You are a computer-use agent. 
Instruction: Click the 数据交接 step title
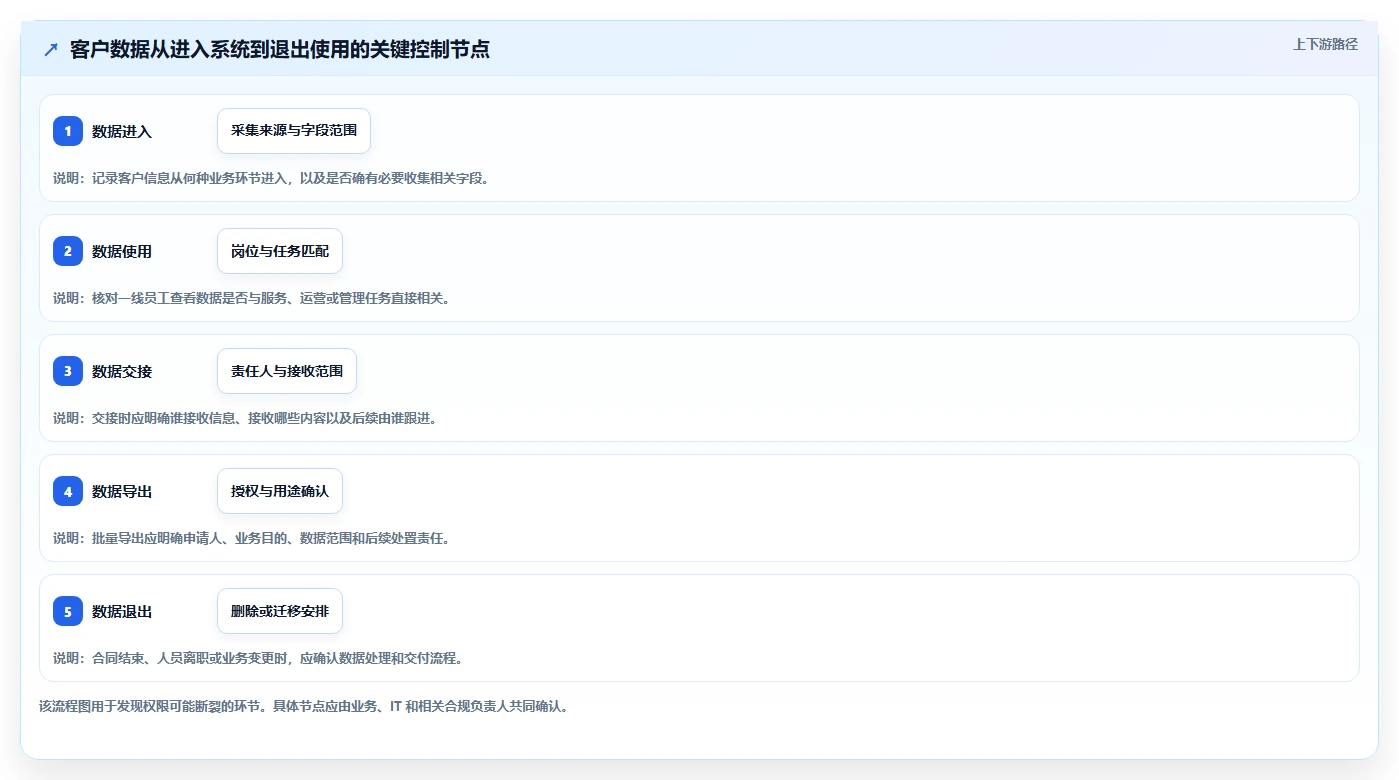point(122,371)
